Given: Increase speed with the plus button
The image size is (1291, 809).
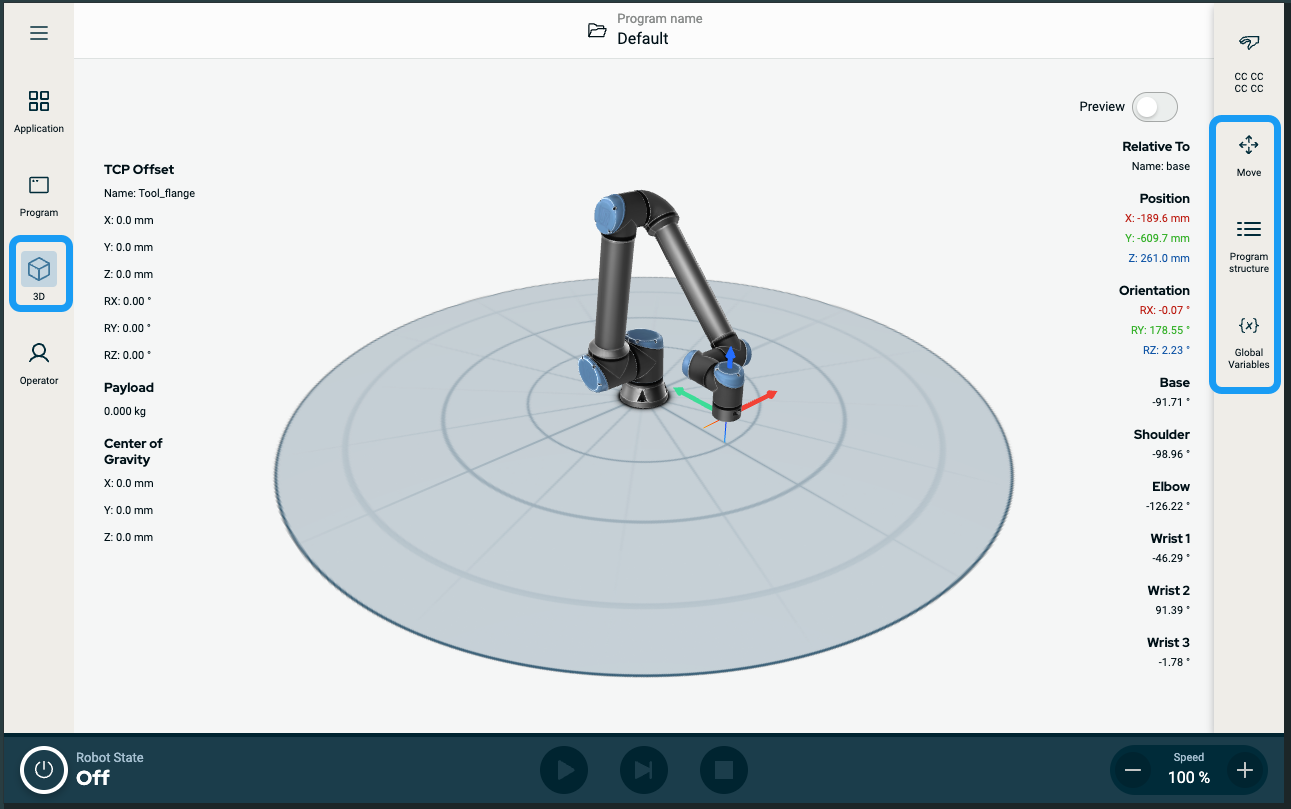Looking at the screenshot, I should pos(1244,770).
